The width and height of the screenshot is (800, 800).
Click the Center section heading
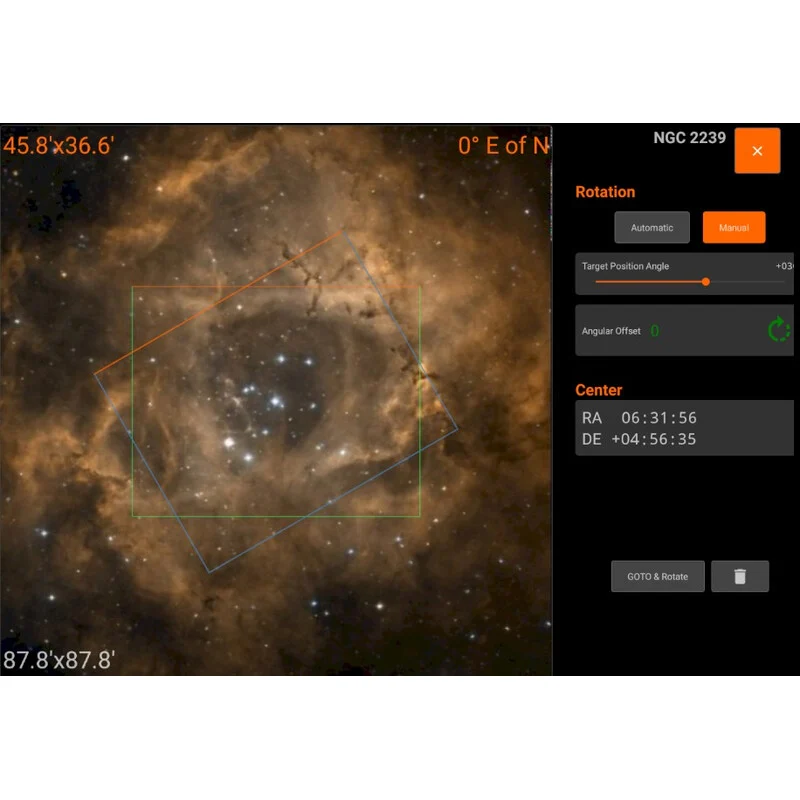point(599,390)
